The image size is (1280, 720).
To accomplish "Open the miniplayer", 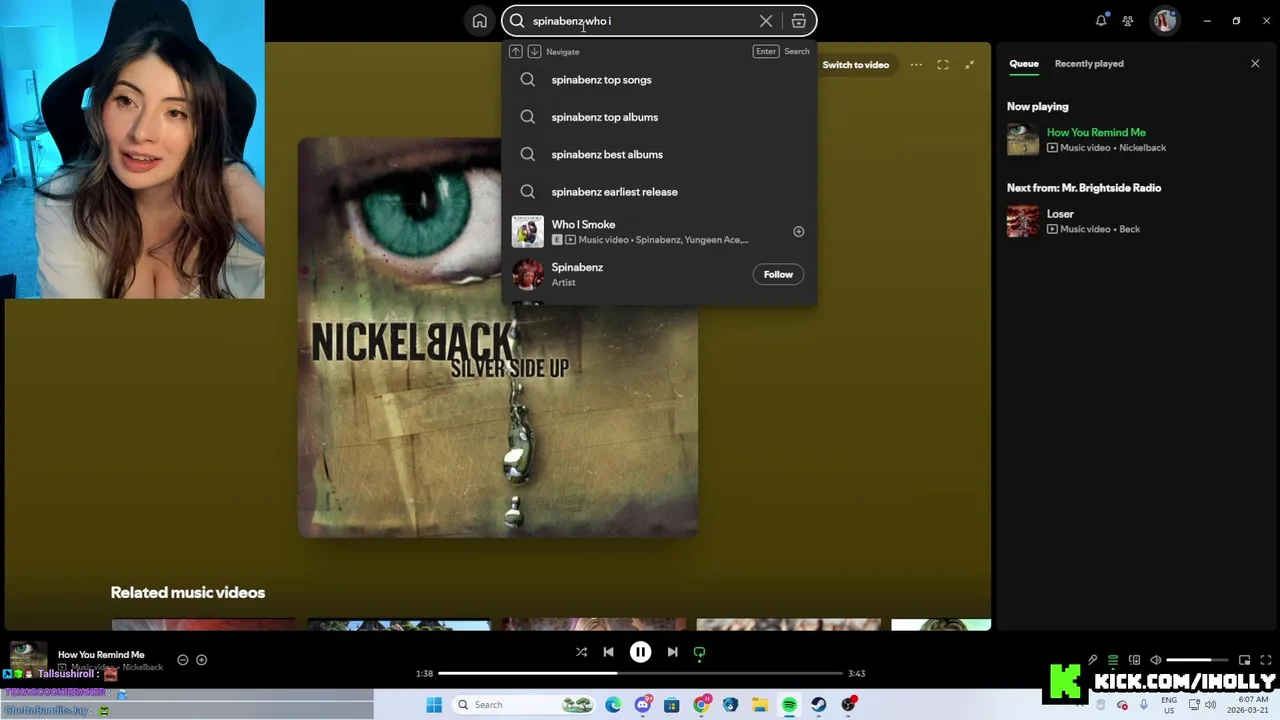I will click(x=1244, y=660).
